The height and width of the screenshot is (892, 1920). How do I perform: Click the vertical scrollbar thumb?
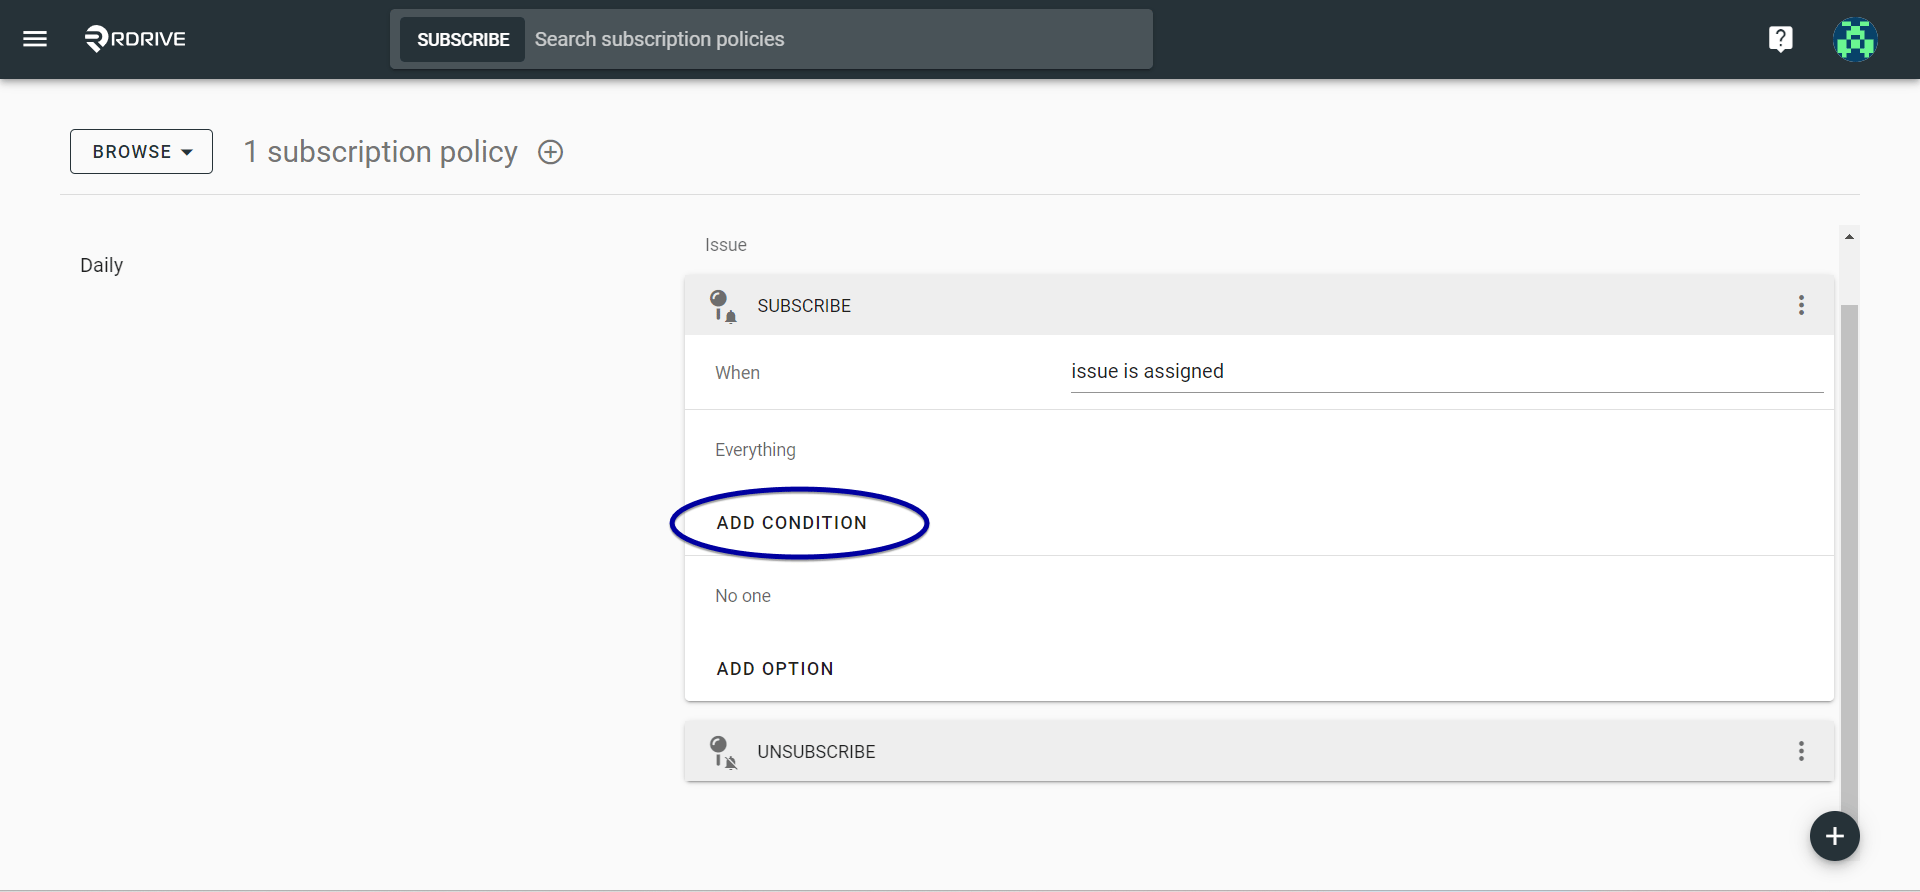pyautogui.click(x=1849, y=565)
